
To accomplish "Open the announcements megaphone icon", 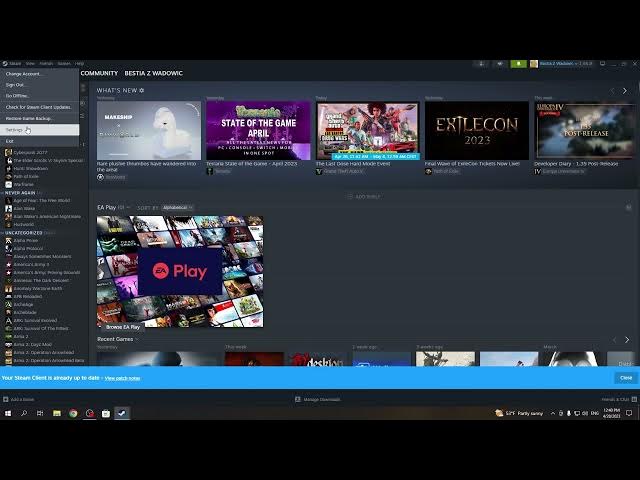I will click(x=500, y=64).
